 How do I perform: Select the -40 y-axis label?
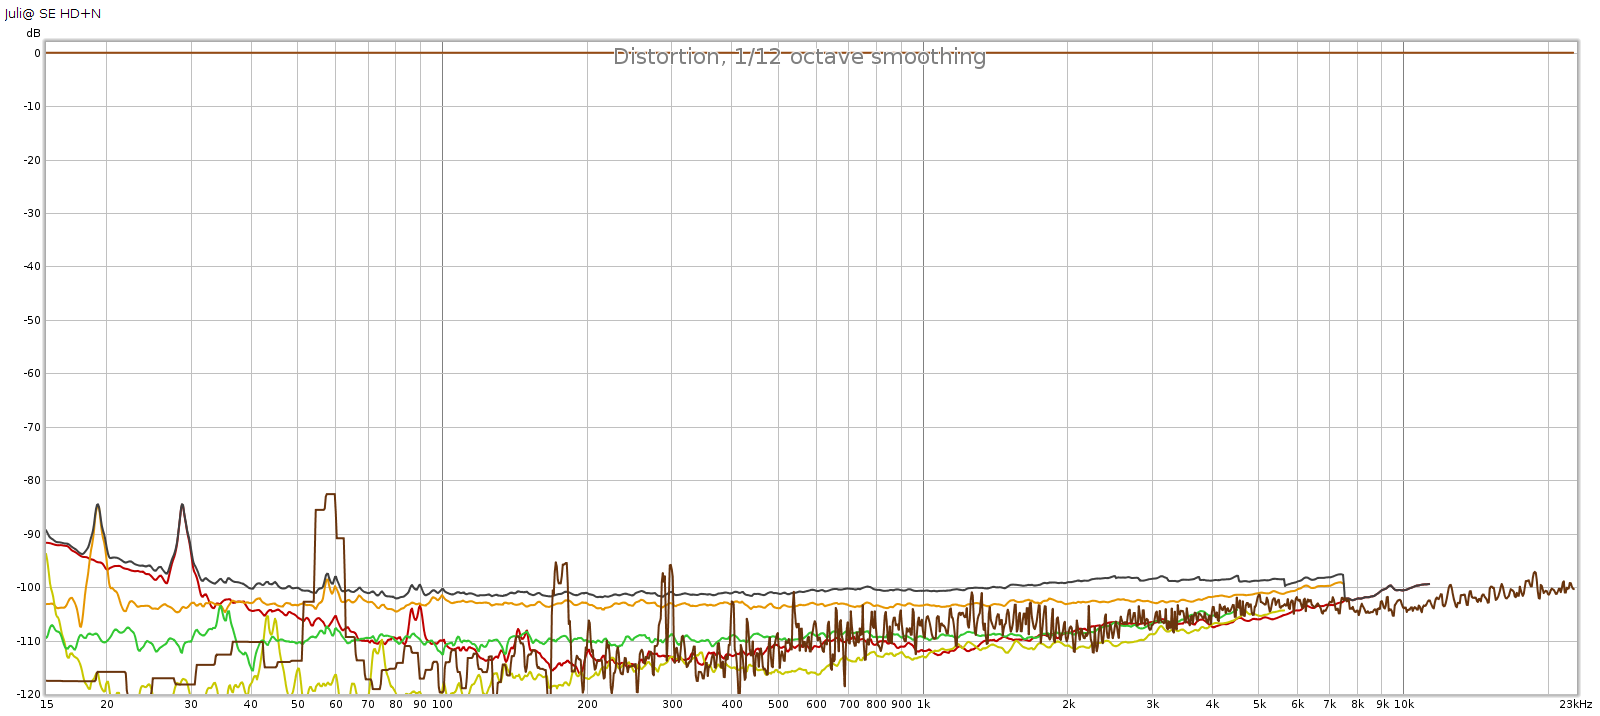pos(32,266)
